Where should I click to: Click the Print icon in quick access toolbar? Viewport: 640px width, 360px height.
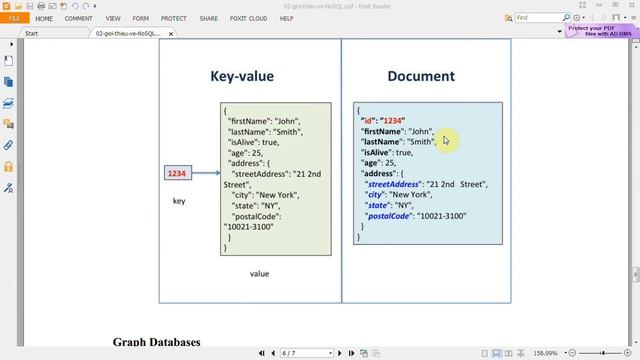(41, 6)
